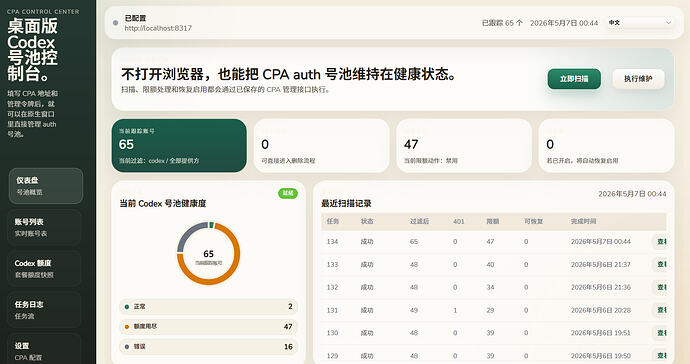Click the 可恢复 column header
Image resolution: width=690 pixels, height=364 pixels.
point(533,221)
